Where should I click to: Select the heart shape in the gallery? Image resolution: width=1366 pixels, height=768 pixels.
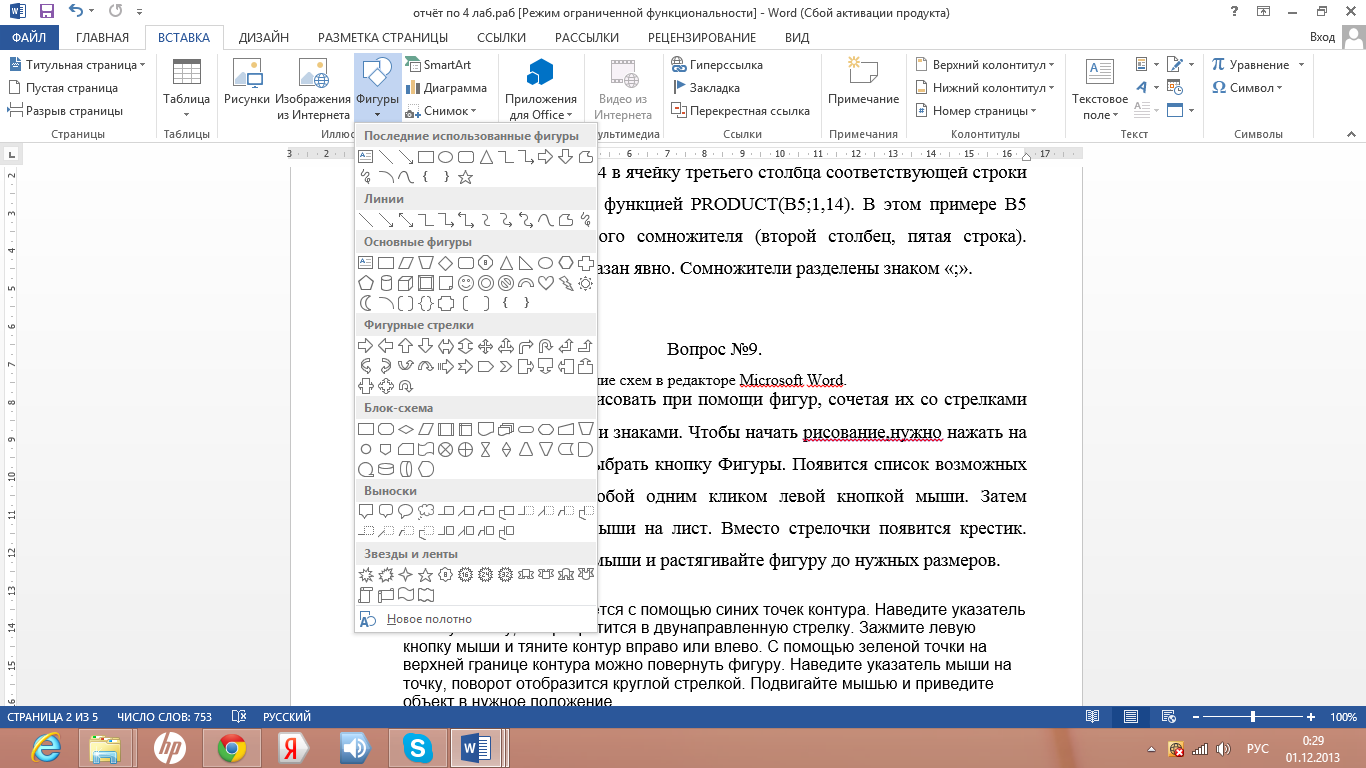[x=545, y=283]
